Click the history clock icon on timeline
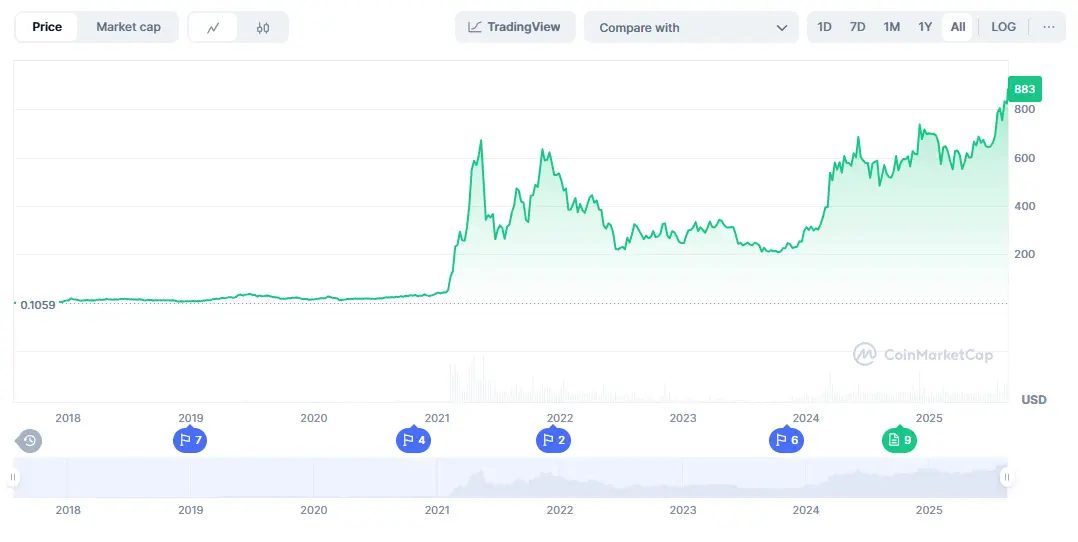The width and height of the screenshot is (1078, 542). (x=29, y=440)
